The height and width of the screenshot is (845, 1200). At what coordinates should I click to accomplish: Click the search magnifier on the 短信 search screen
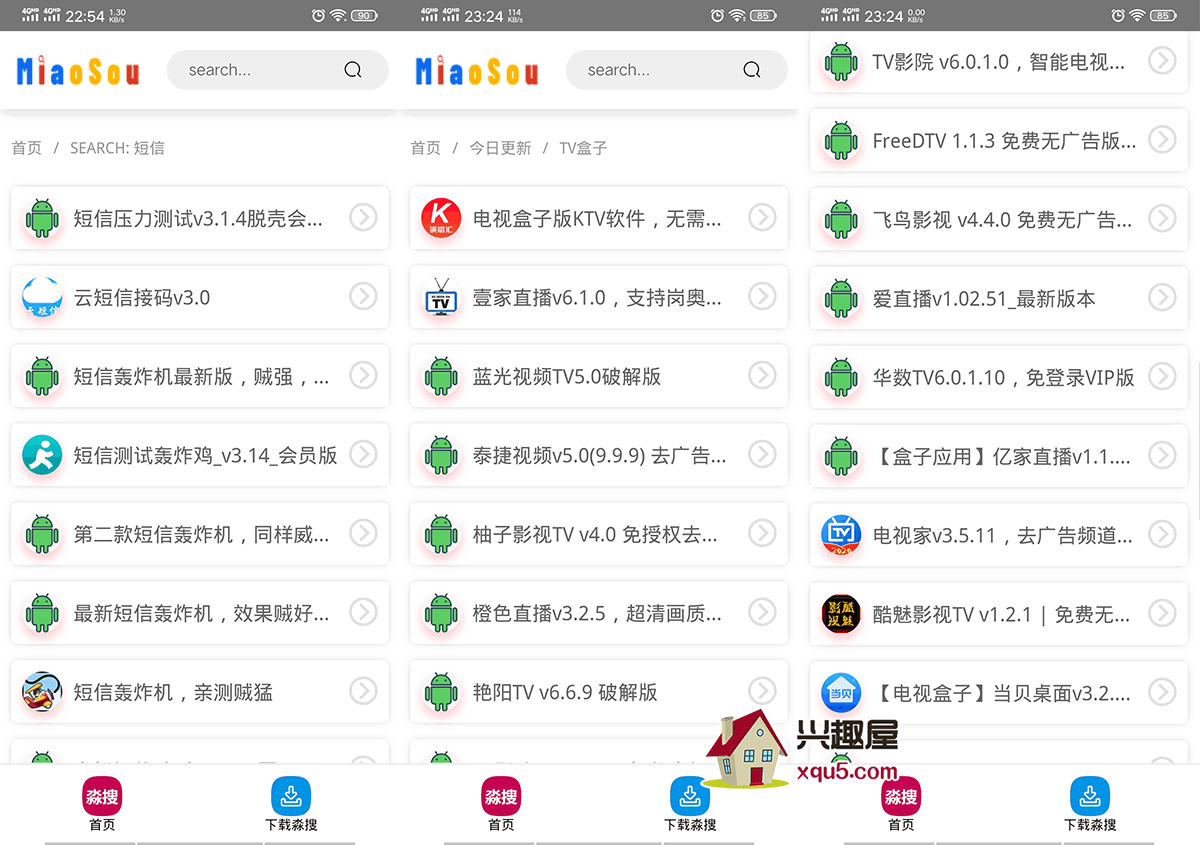point(352,70)
